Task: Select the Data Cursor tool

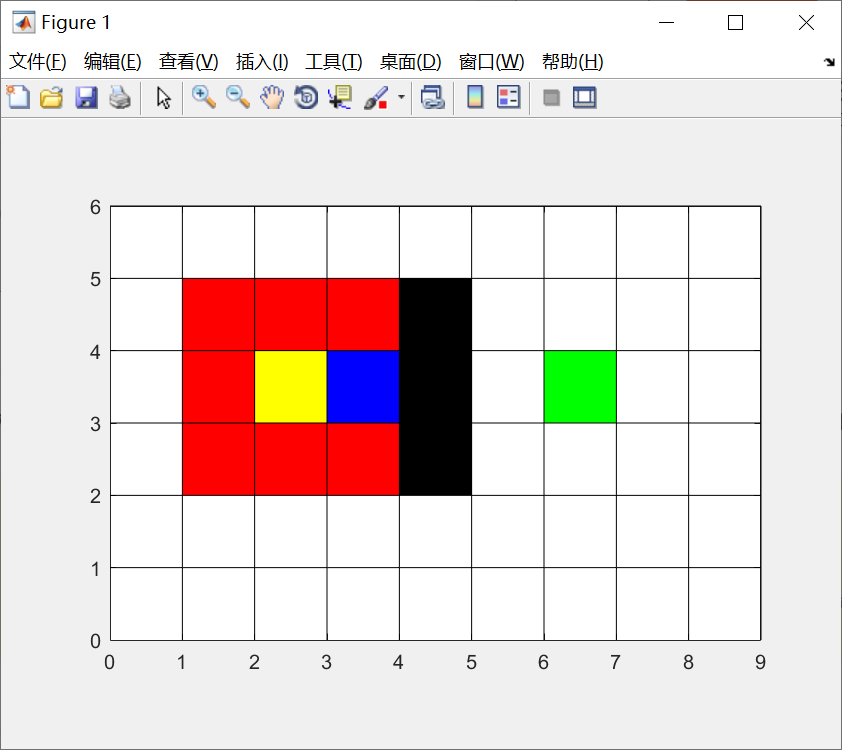Action: click(x=340, y=98)
